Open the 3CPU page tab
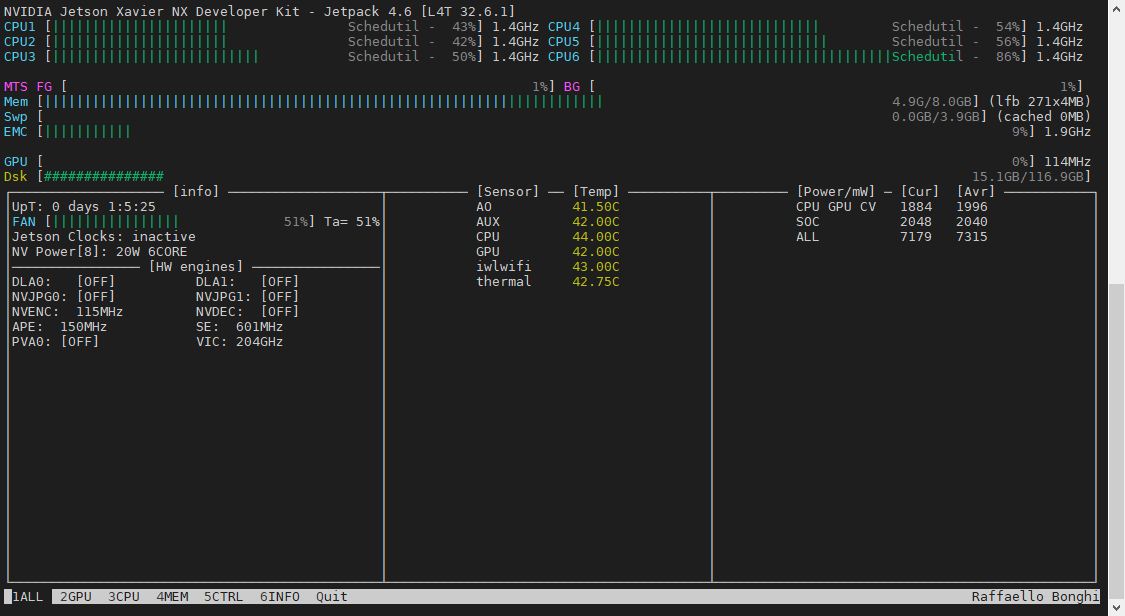The height and width of the screenshot is (616, 1125). (x=123, y=596)
